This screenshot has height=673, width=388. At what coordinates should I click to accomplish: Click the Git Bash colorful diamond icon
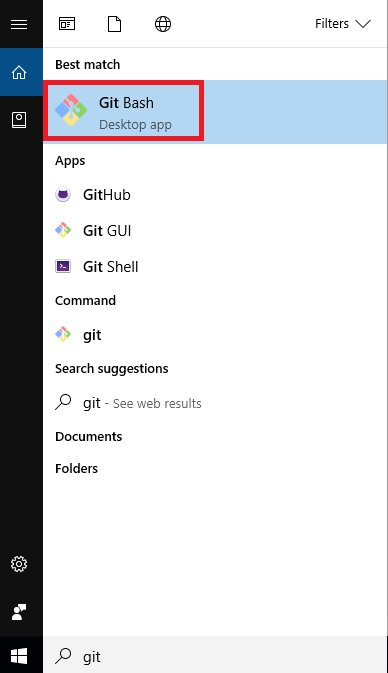coord(71,110)
